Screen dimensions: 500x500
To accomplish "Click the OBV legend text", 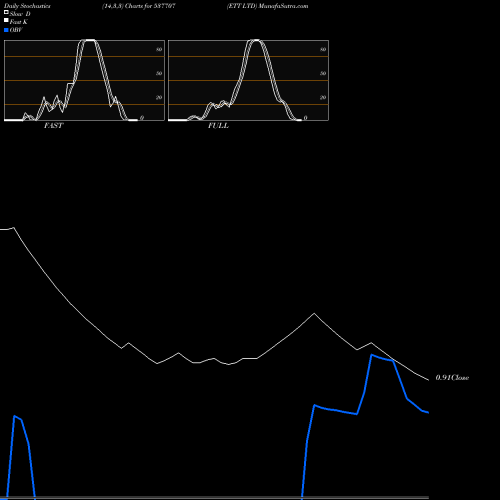I will coord(16,30).
